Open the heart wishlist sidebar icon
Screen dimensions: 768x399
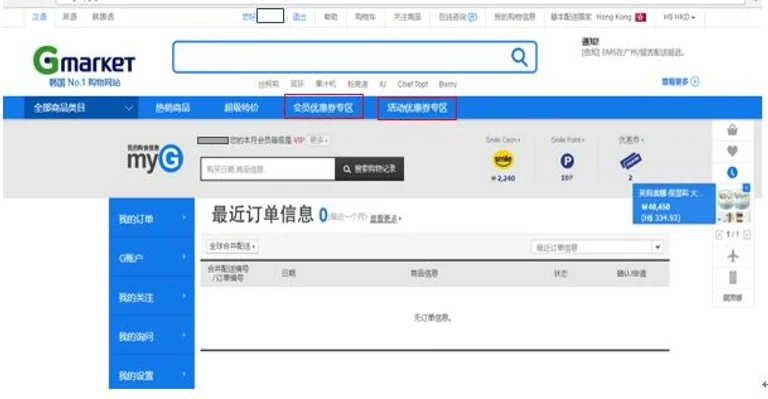coord(732,151)
